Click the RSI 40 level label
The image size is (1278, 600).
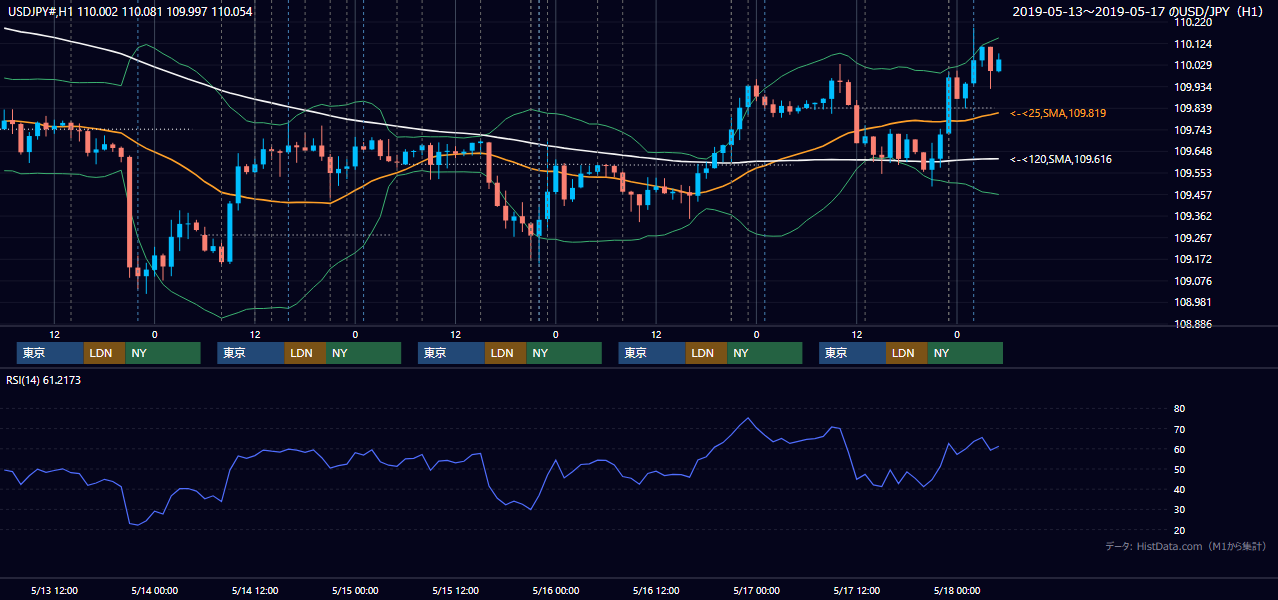tap(1179, 489)
